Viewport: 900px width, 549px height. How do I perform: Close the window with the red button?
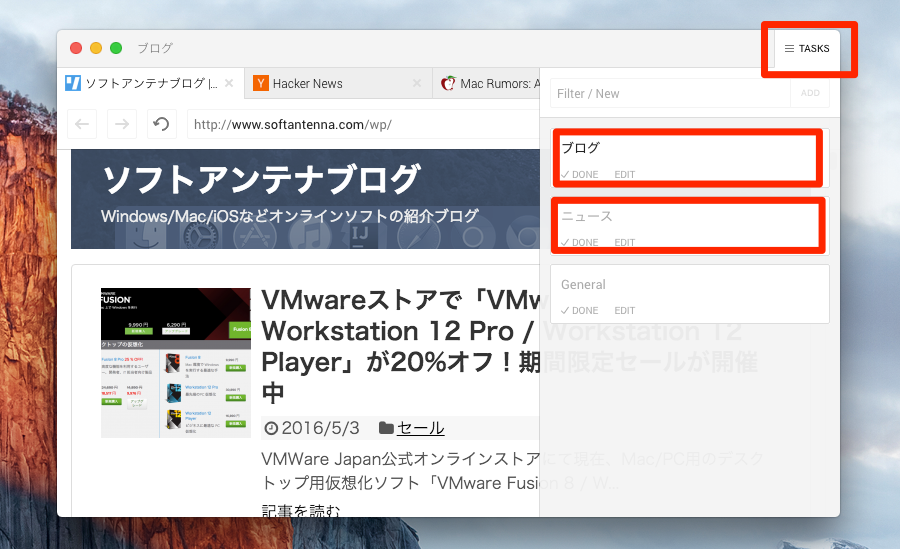click(76, 48)
